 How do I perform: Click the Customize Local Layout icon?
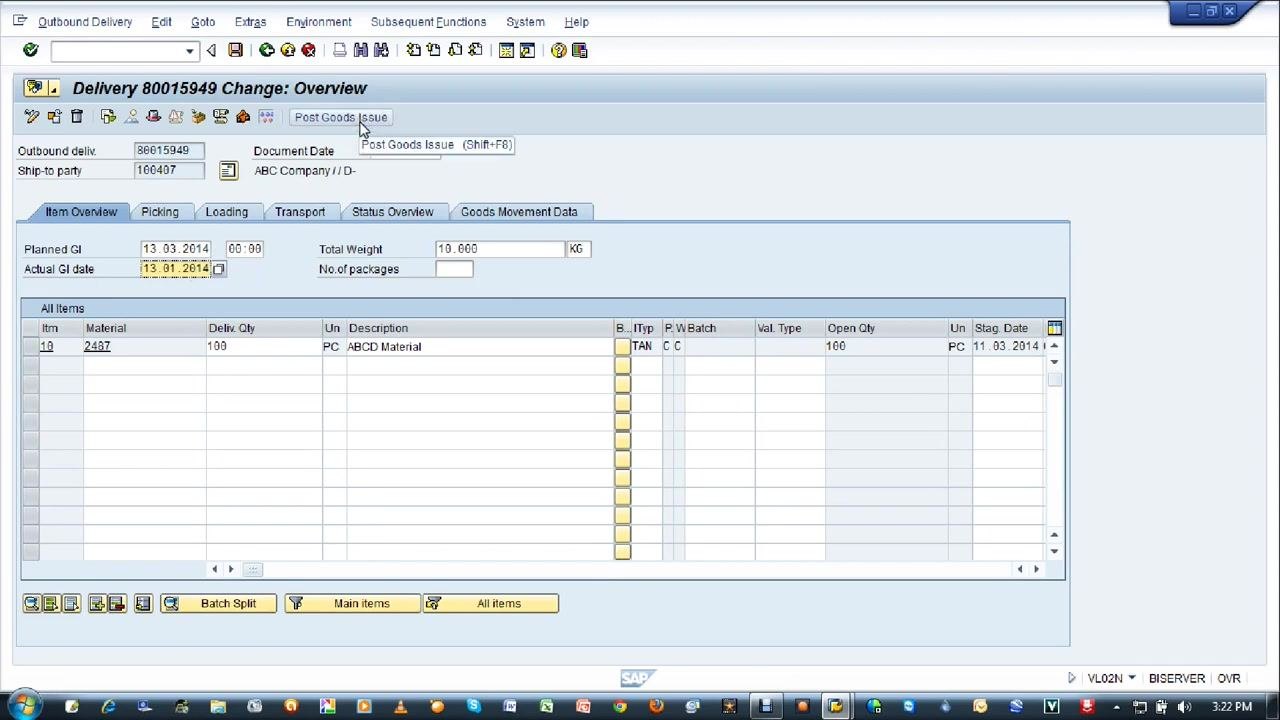579,50
